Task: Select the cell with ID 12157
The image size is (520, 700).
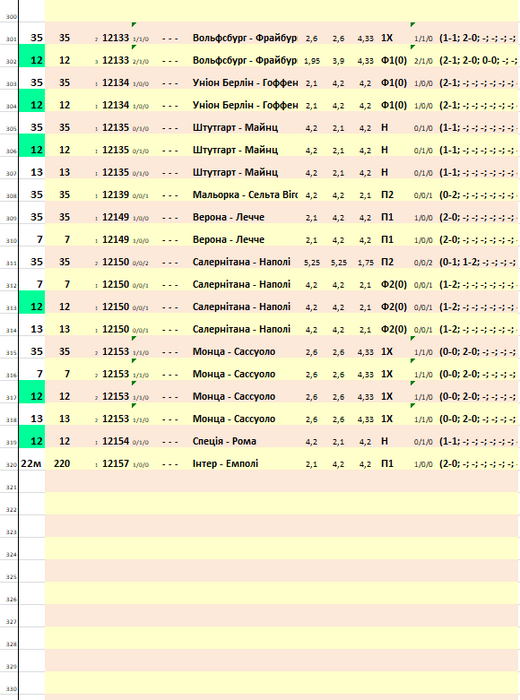Action: (116, 463)
